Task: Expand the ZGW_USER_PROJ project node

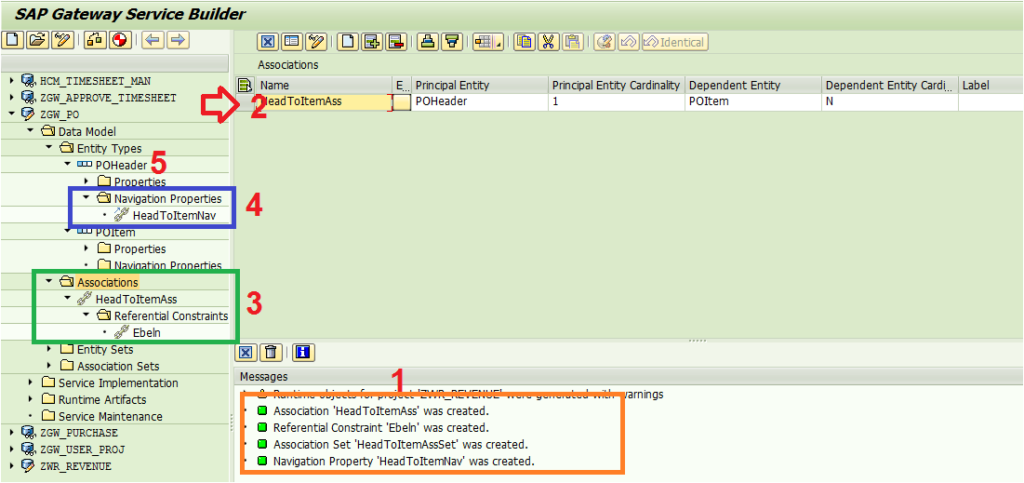Action: (x=11, y=450)
